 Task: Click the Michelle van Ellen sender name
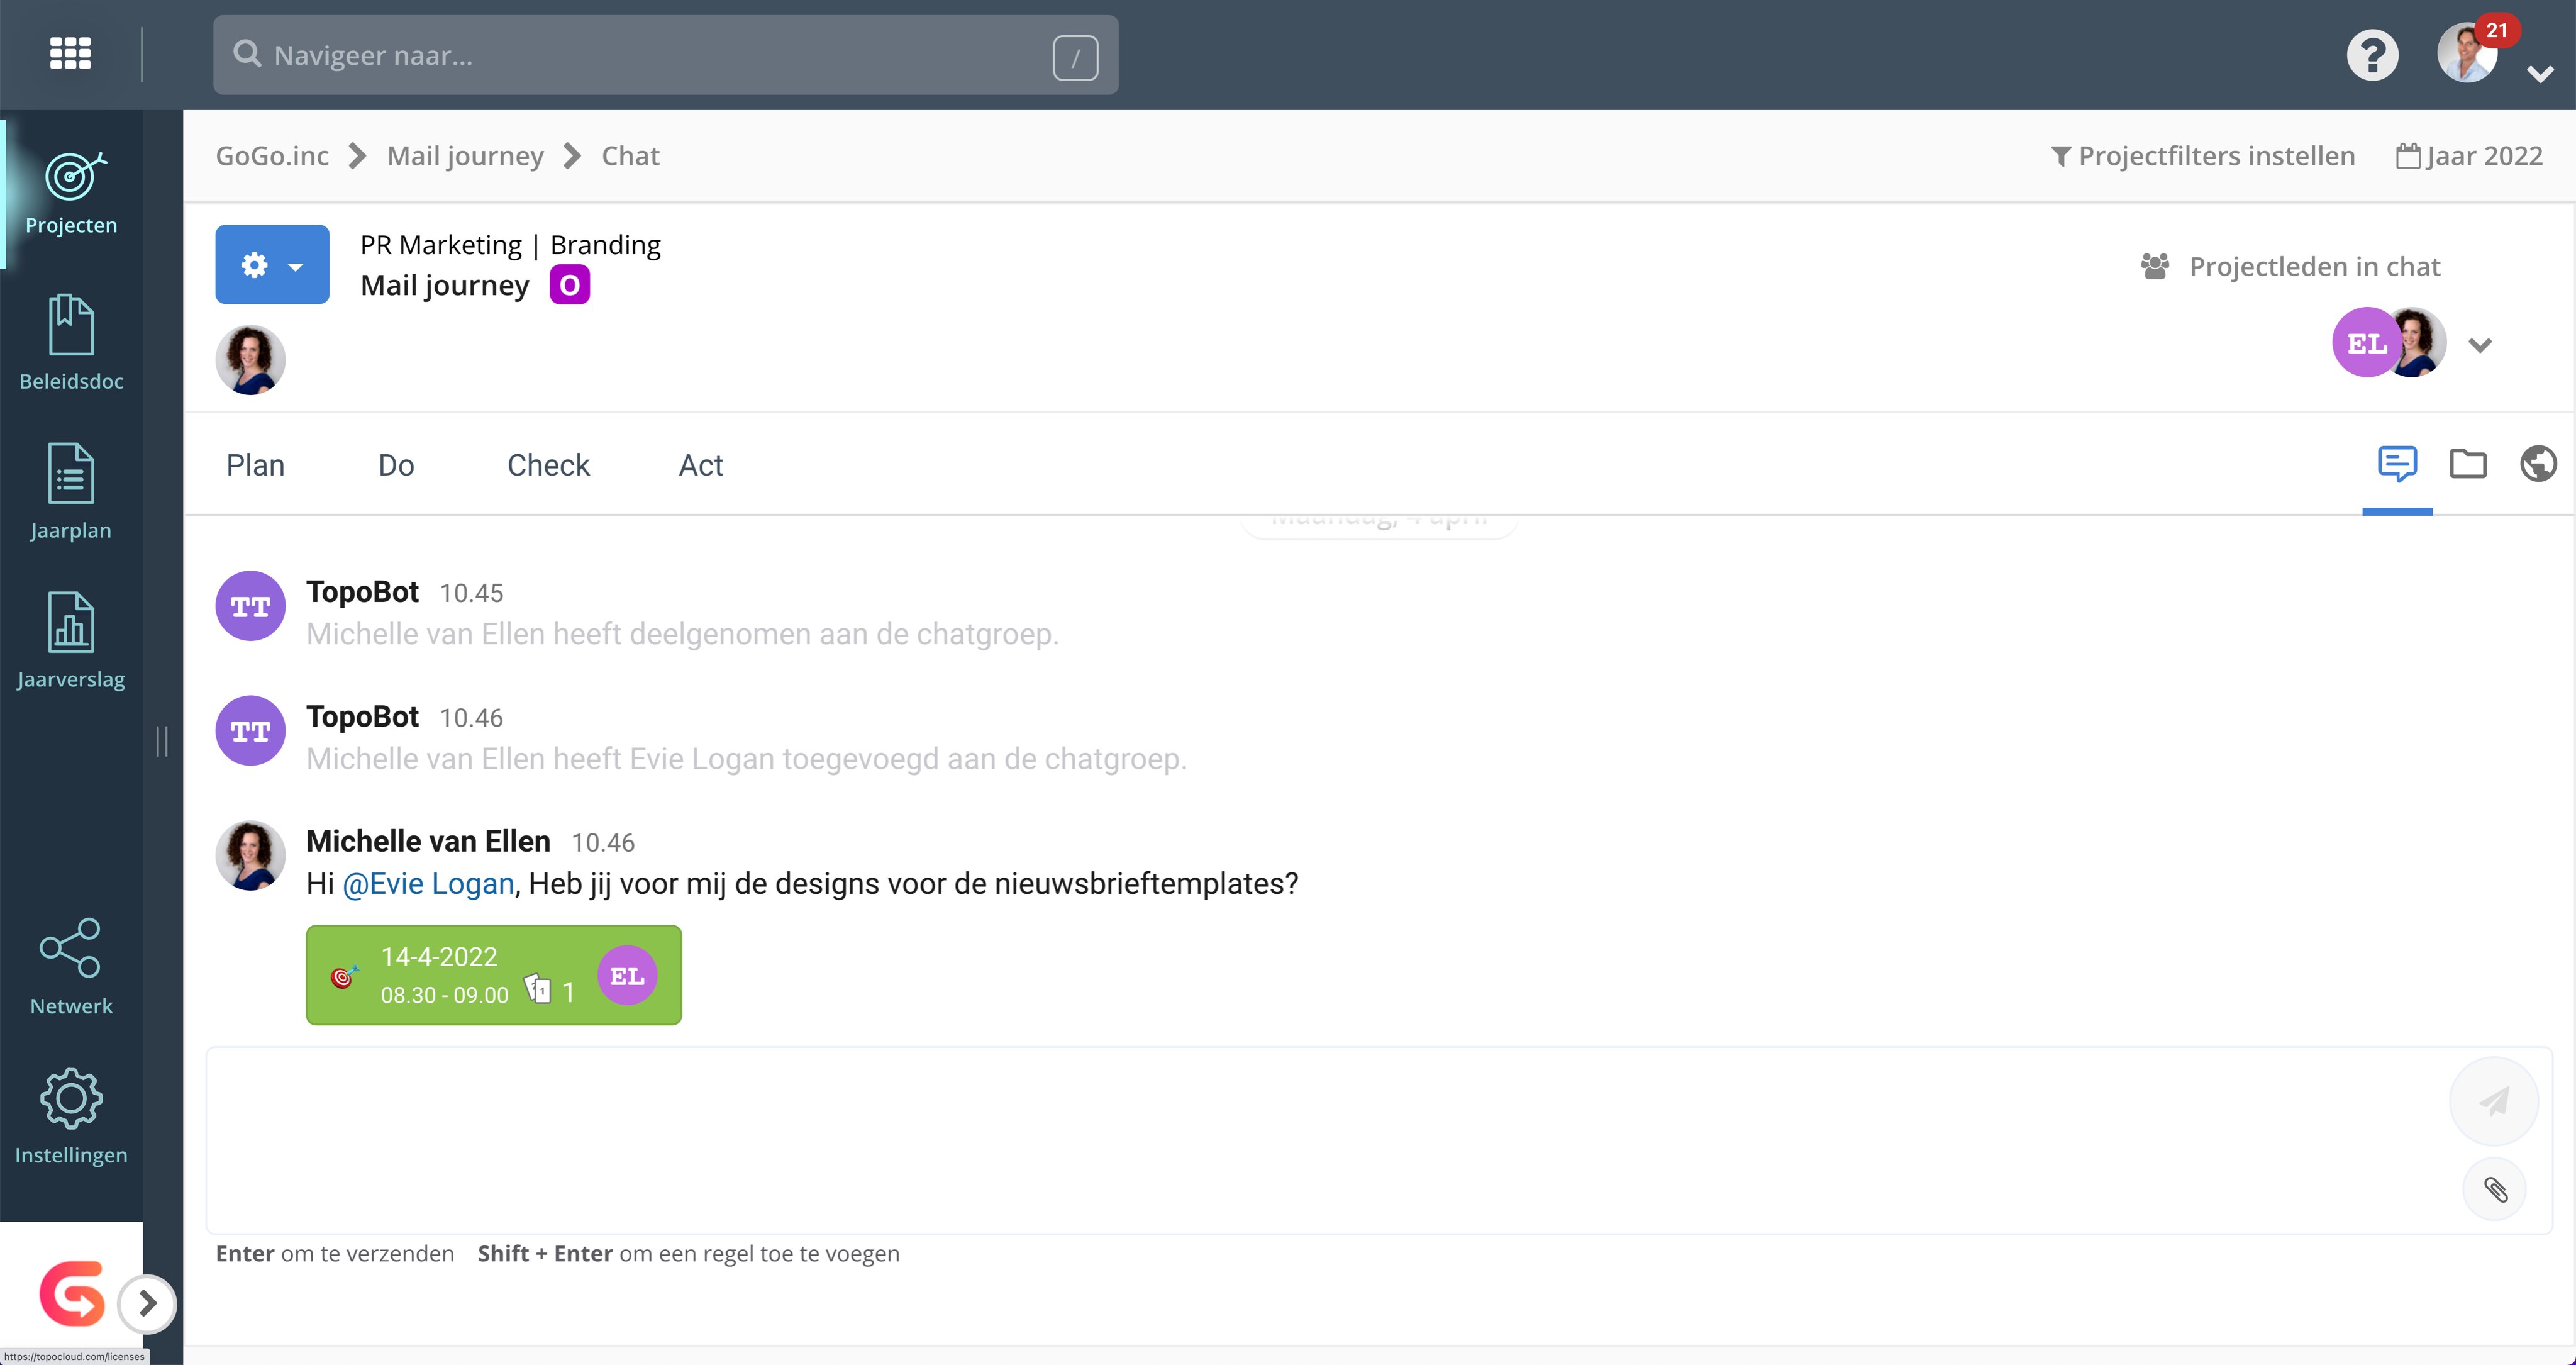click(428, 842)
